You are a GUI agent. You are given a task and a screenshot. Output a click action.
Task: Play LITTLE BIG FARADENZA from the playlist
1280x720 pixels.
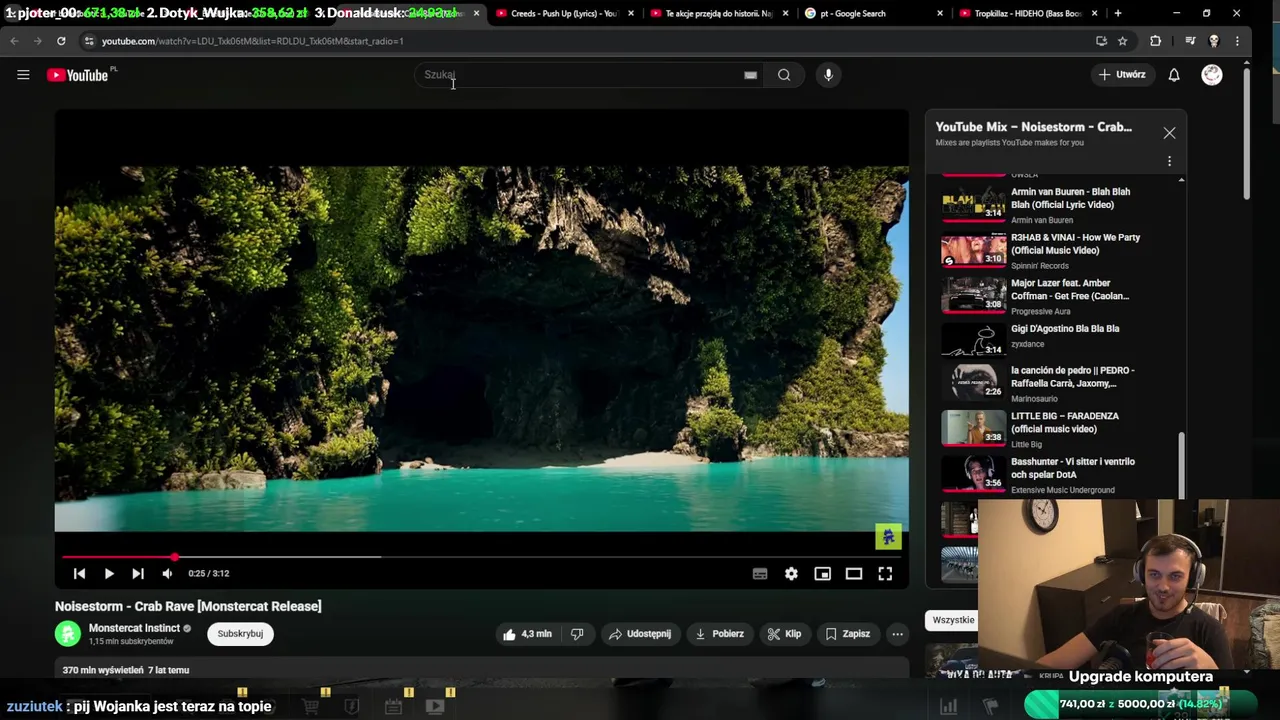pyautogui.click(x=1058, y=429)
